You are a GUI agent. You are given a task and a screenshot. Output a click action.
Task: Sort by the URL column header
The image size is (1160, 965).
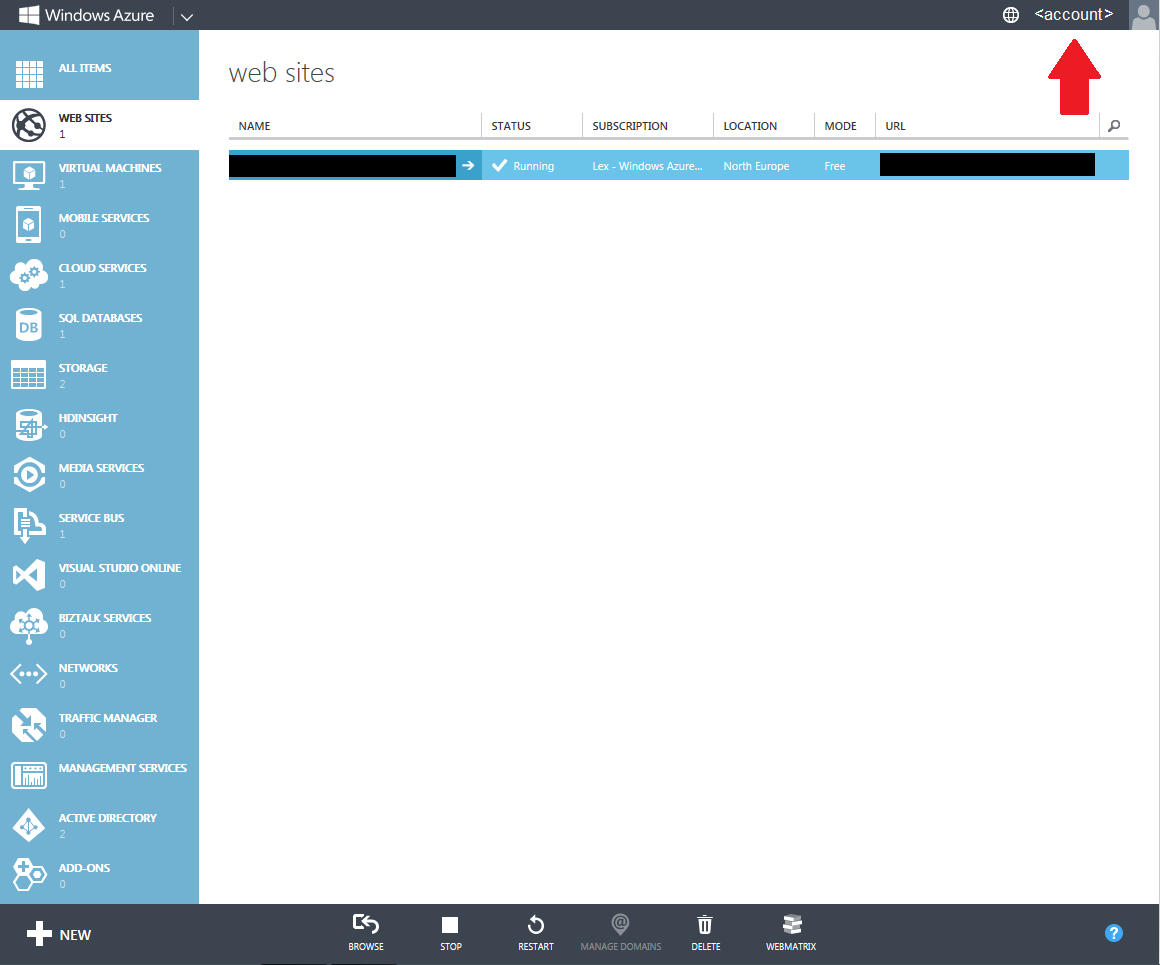tap(895, 126)
